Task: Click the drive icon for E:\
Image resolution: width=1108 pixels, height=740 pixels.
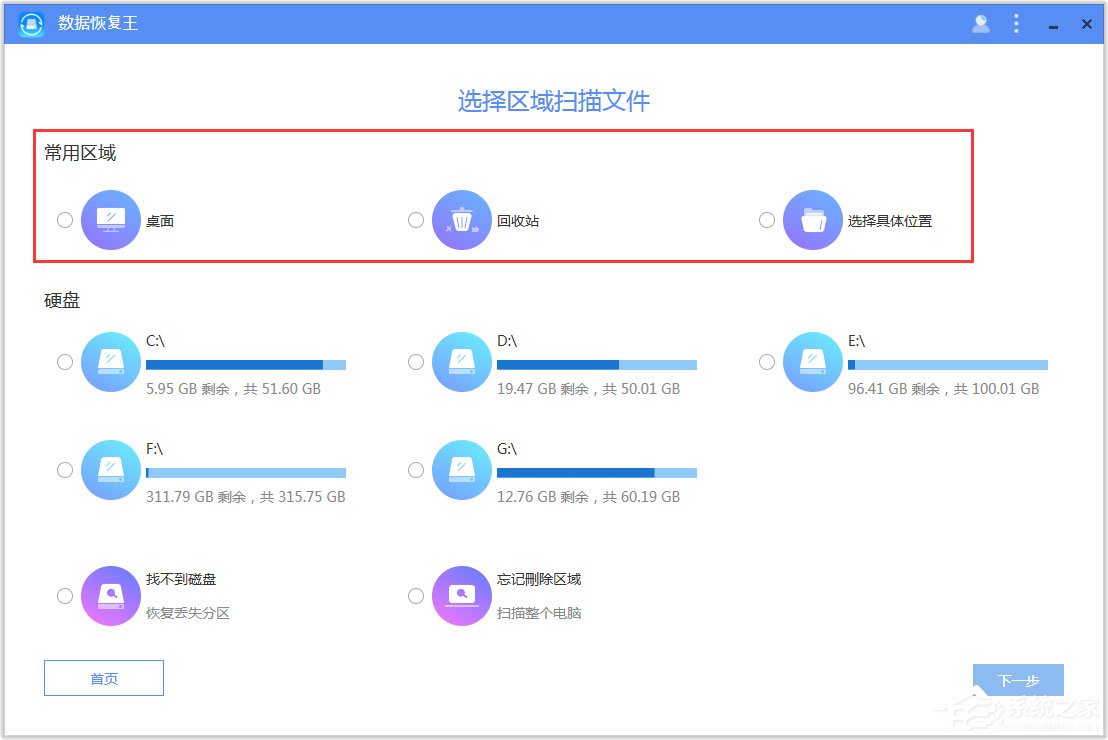Action: click(812, 363)
